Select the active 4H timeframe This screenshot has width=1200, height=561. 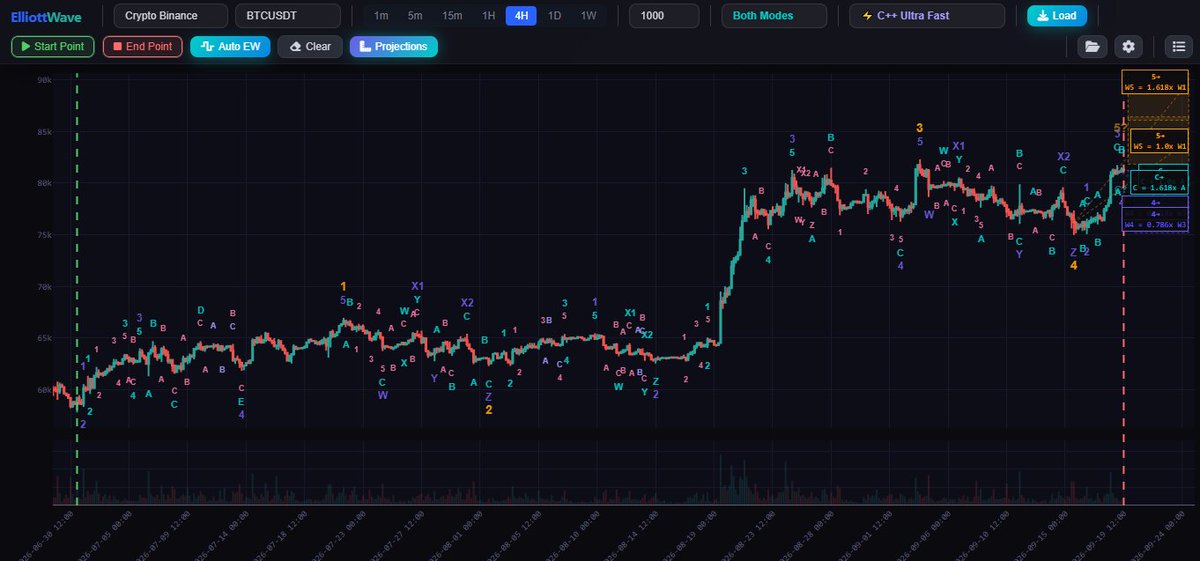pyautogui.click(x=521, y=16)
